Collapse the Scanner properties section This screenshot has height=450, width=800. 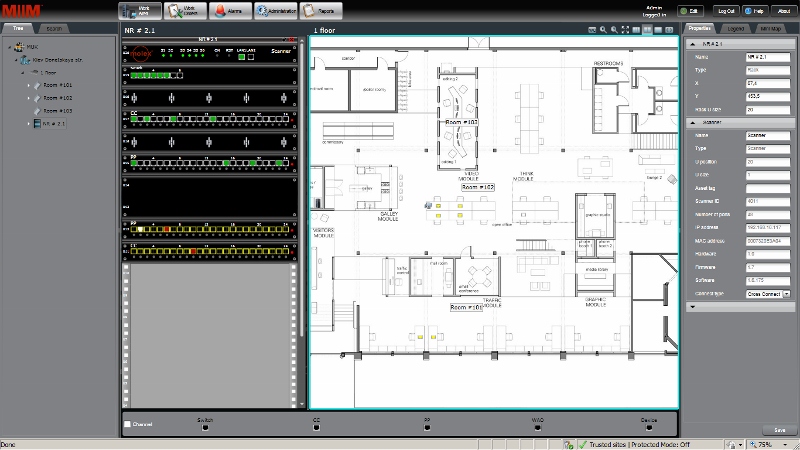coord(693,122)
